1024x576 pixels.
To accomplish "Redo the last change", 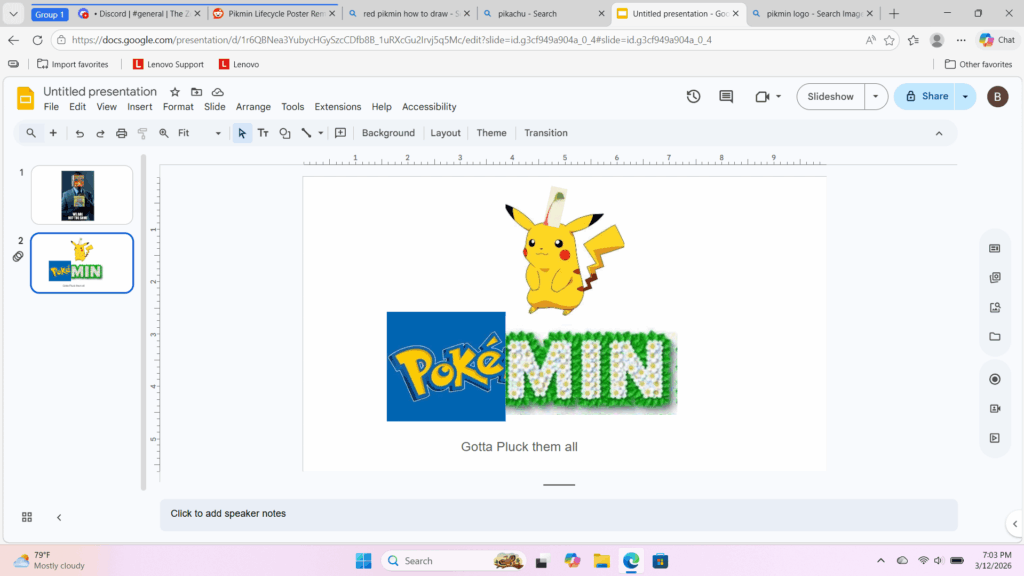I will (x=101, y=132).
